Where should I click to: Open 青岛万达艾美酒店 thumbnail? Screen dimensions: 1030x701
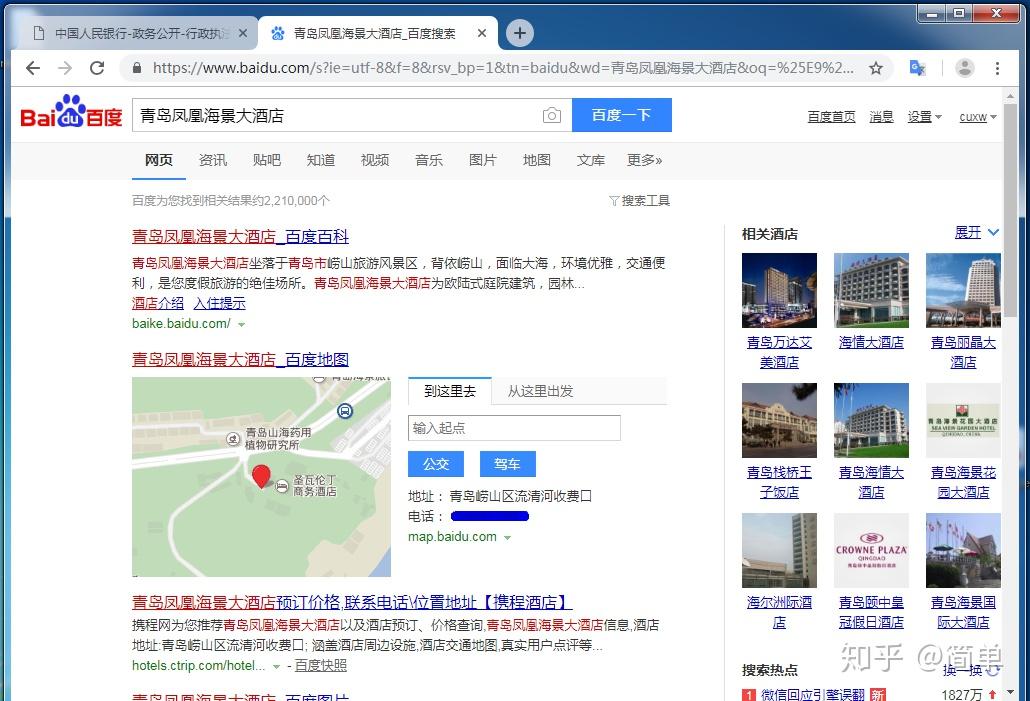[779, 290]
